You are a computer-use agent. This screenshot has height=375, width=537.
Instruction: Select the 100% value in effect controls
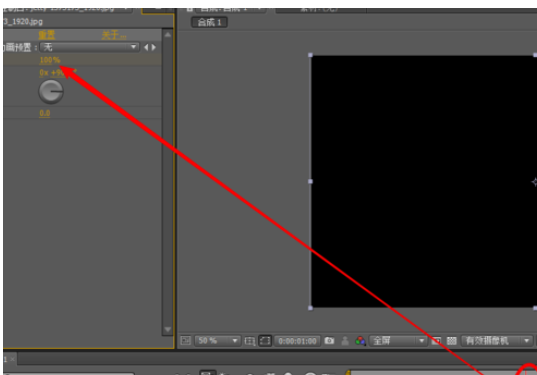tap(50, 61)
